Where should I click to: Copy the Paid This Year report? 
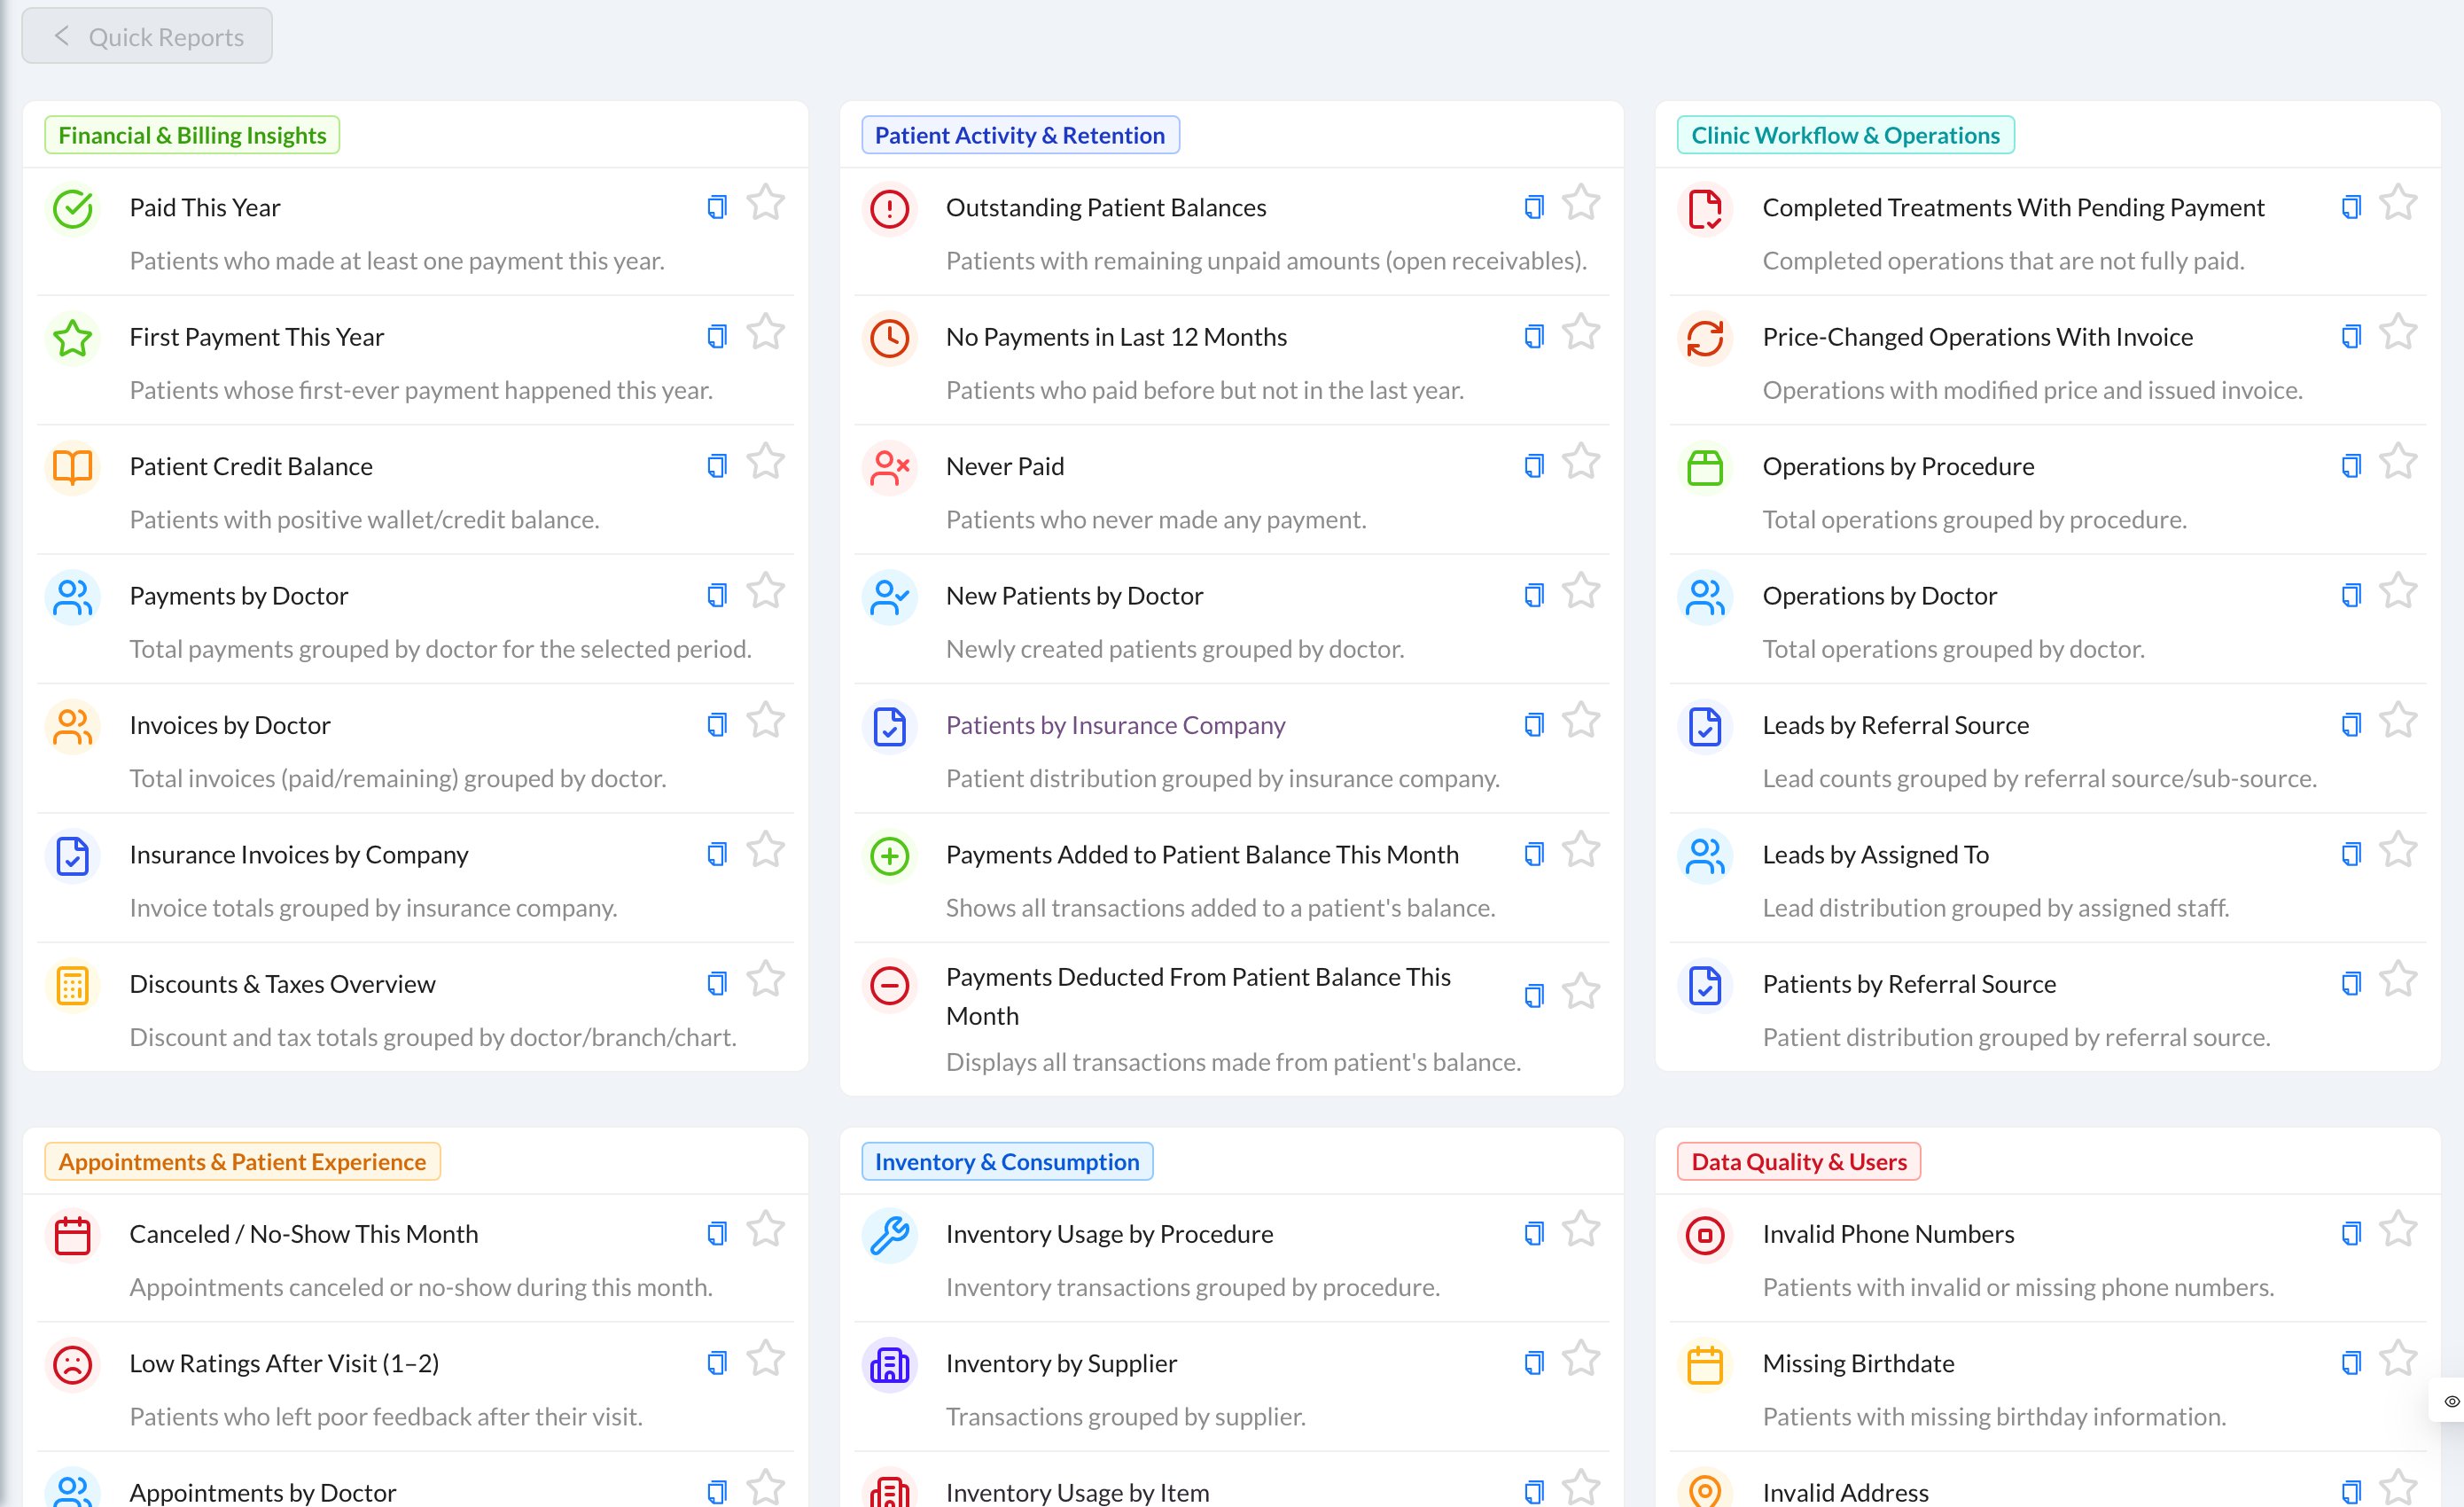tap(717, 207)
